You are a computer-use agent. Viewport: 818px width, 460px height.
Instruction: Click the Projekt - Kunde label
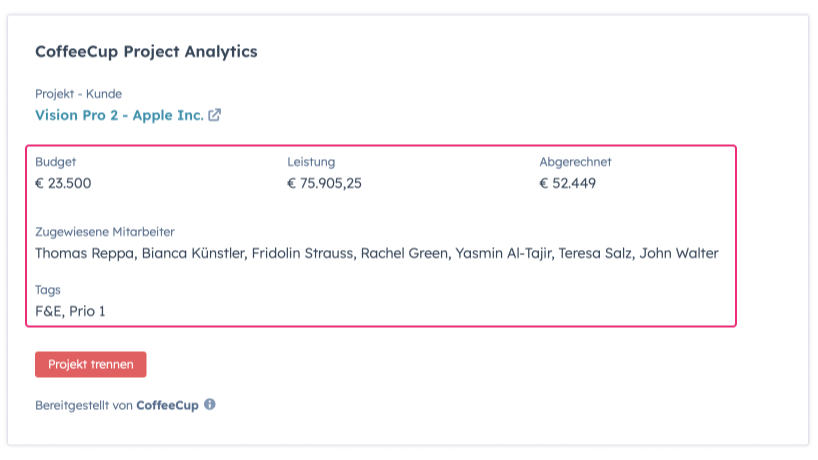pos(78,94)
